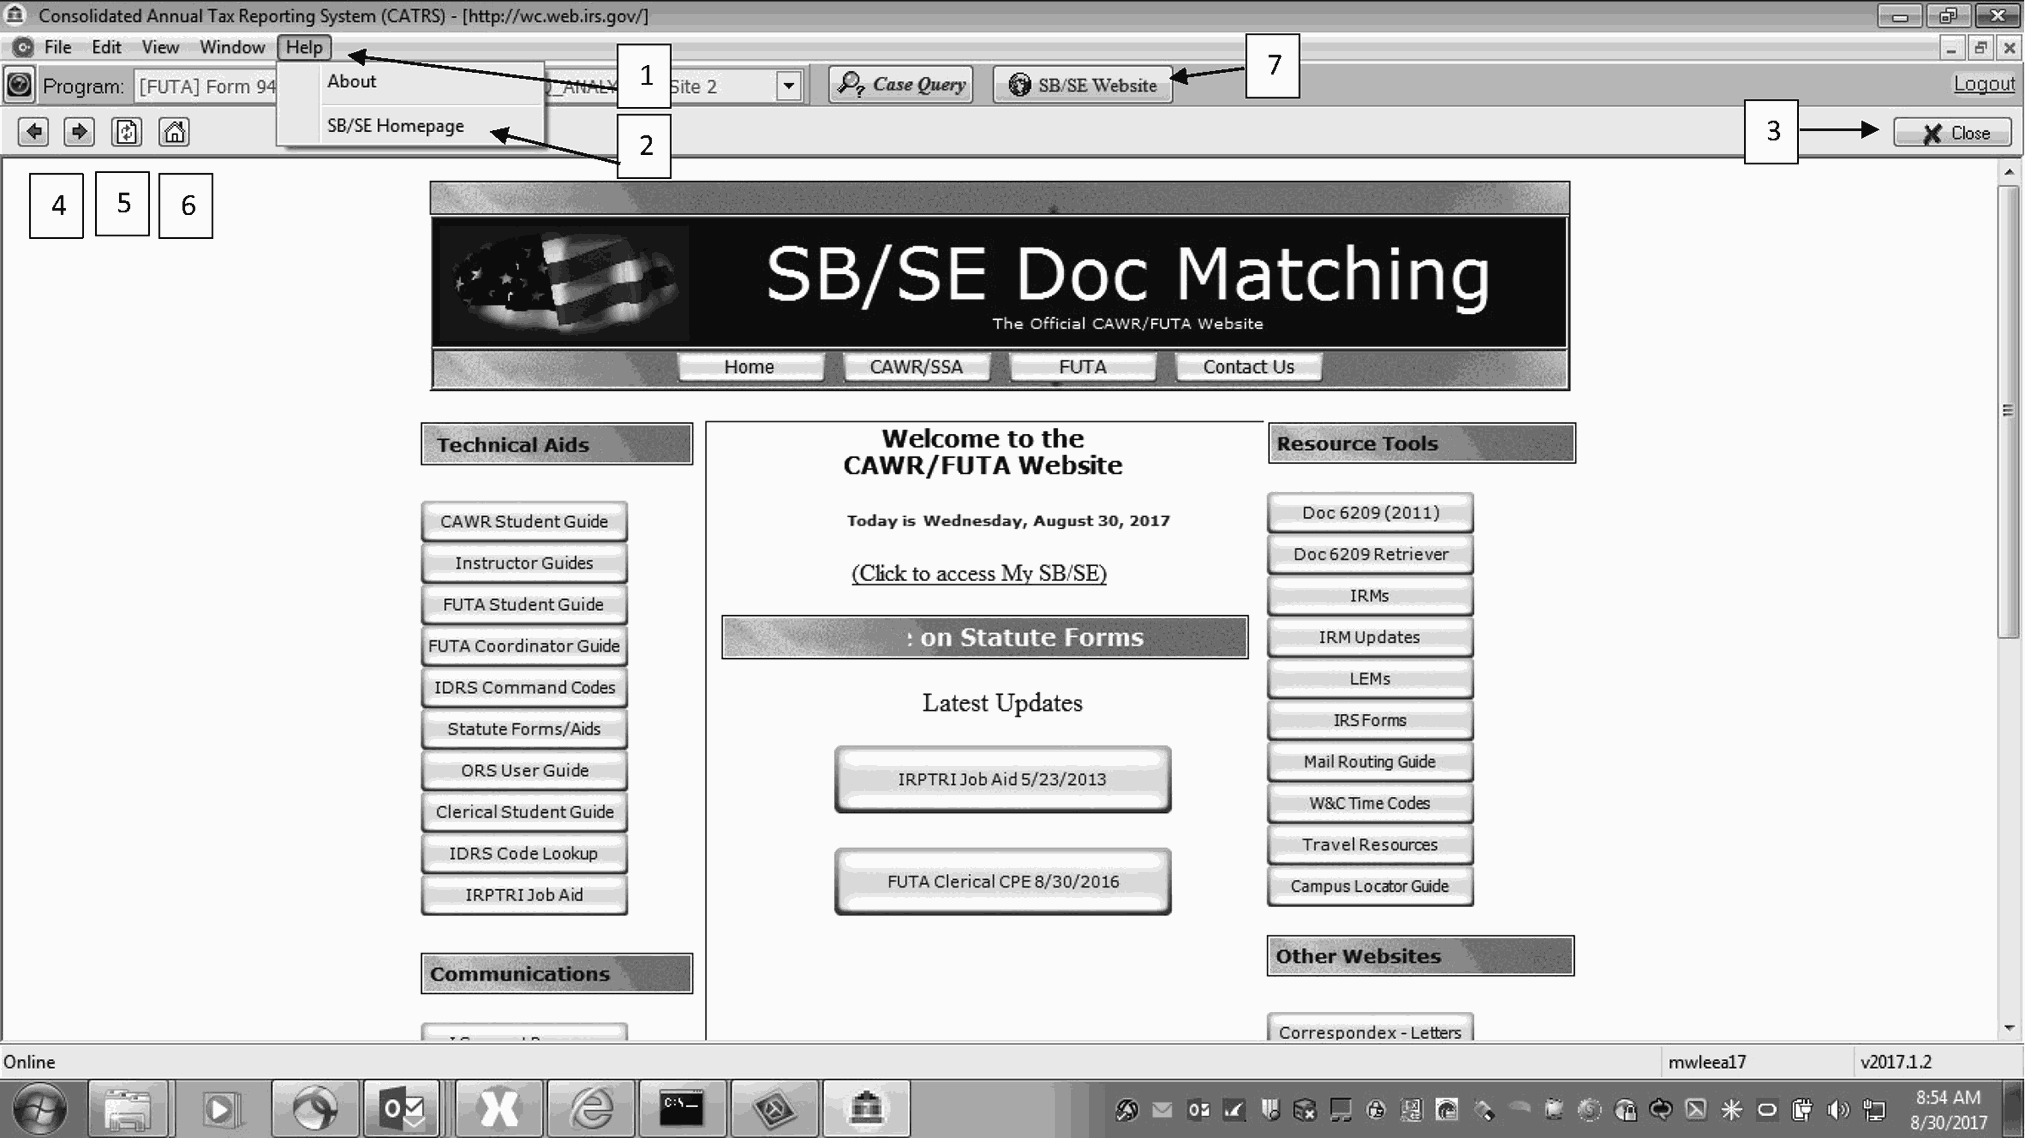Viewport: 2025px width, 1138px height.
Task: Click the FUTA navigation tab on the website
Action: 1082,367
